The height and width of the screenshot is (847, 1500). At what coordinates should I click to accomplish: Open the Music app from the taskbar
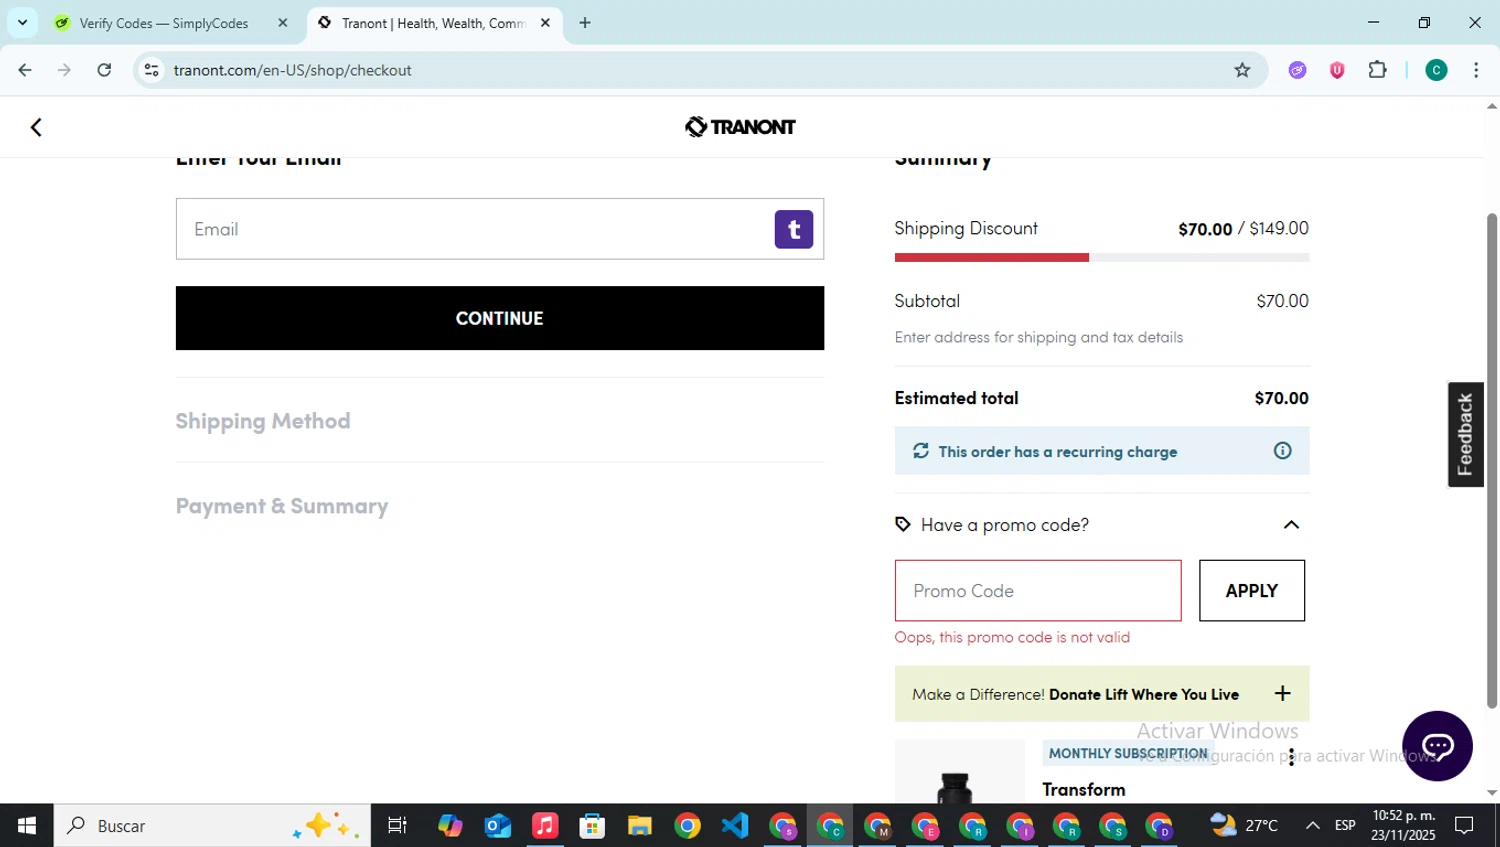click(x=545, y=826)
